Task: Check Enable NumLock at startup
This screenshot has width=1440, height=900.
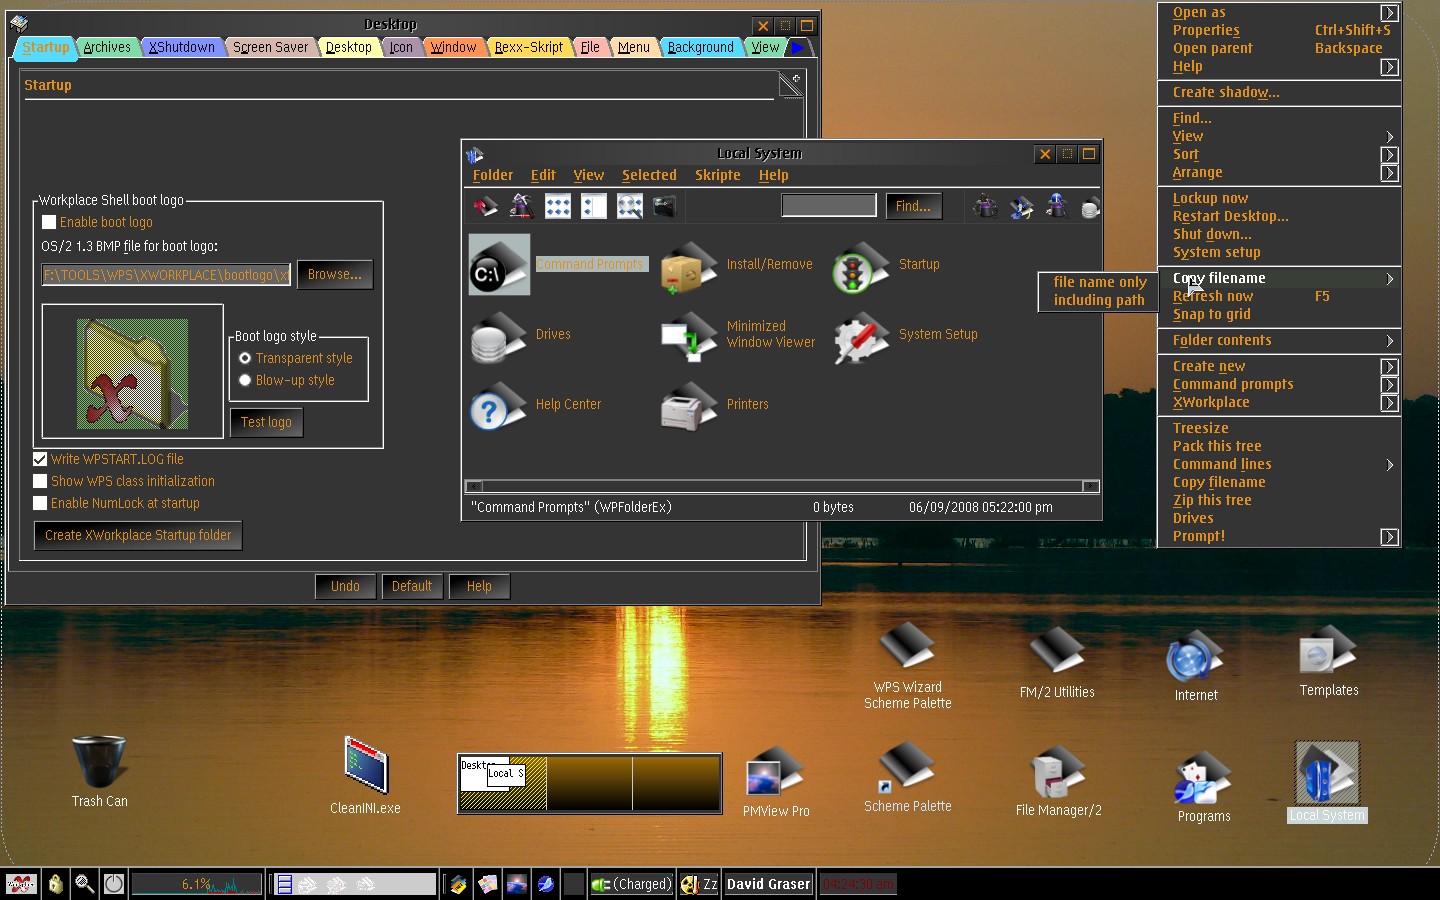Action: [40, 503]
